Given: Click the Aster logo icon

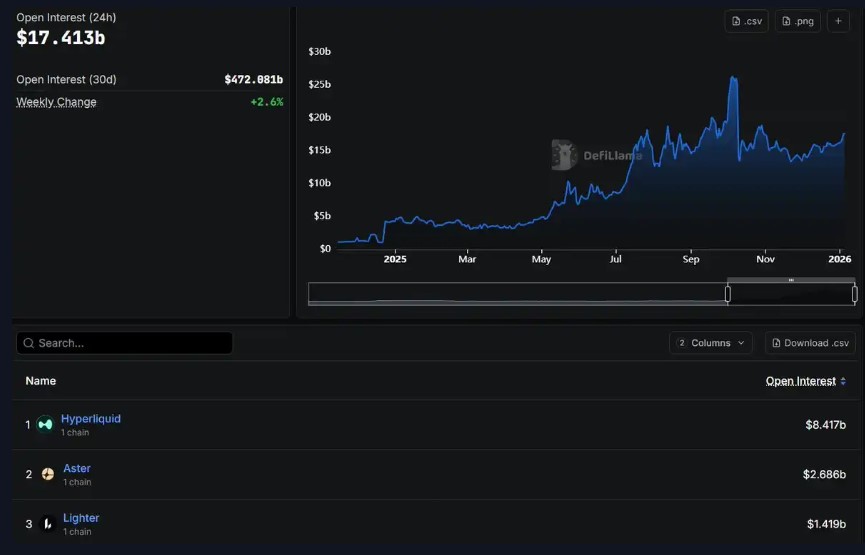Looking at the screenshot, I should click(x=48, y=474).
